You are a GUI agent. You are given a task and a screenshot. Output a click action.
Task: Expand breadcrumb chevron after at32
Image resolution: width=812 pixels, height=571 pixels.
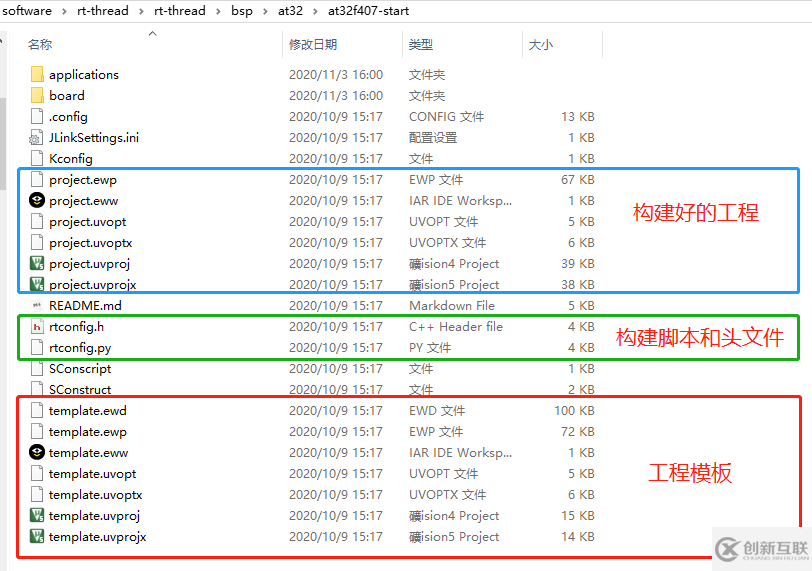[x=315, y=11]
